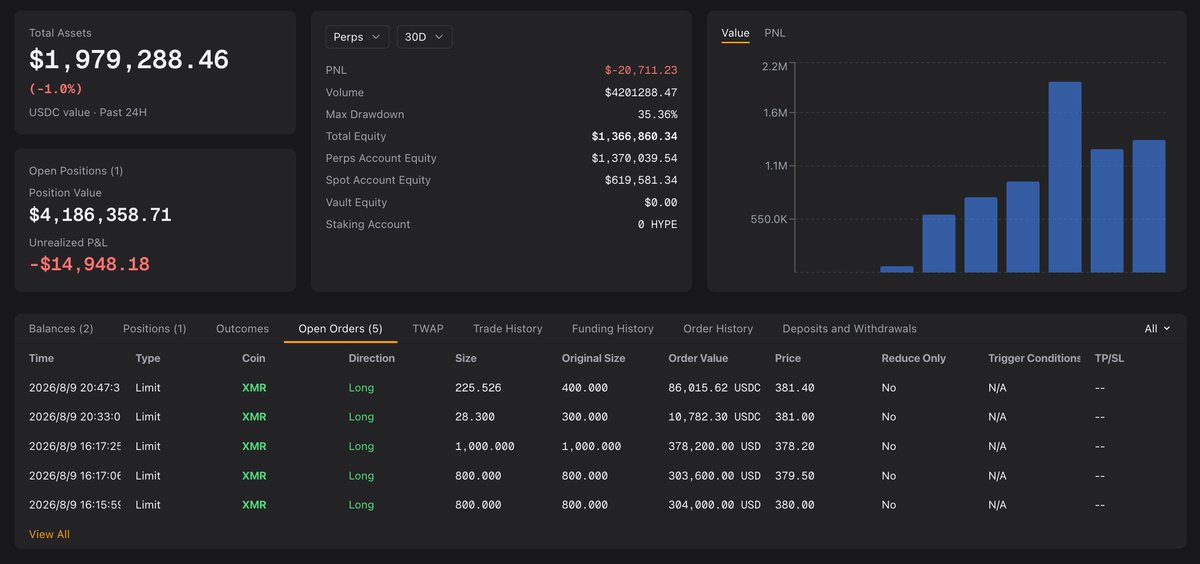
Task: Open XMR coin on the 378.20 order
Action: 254,446
